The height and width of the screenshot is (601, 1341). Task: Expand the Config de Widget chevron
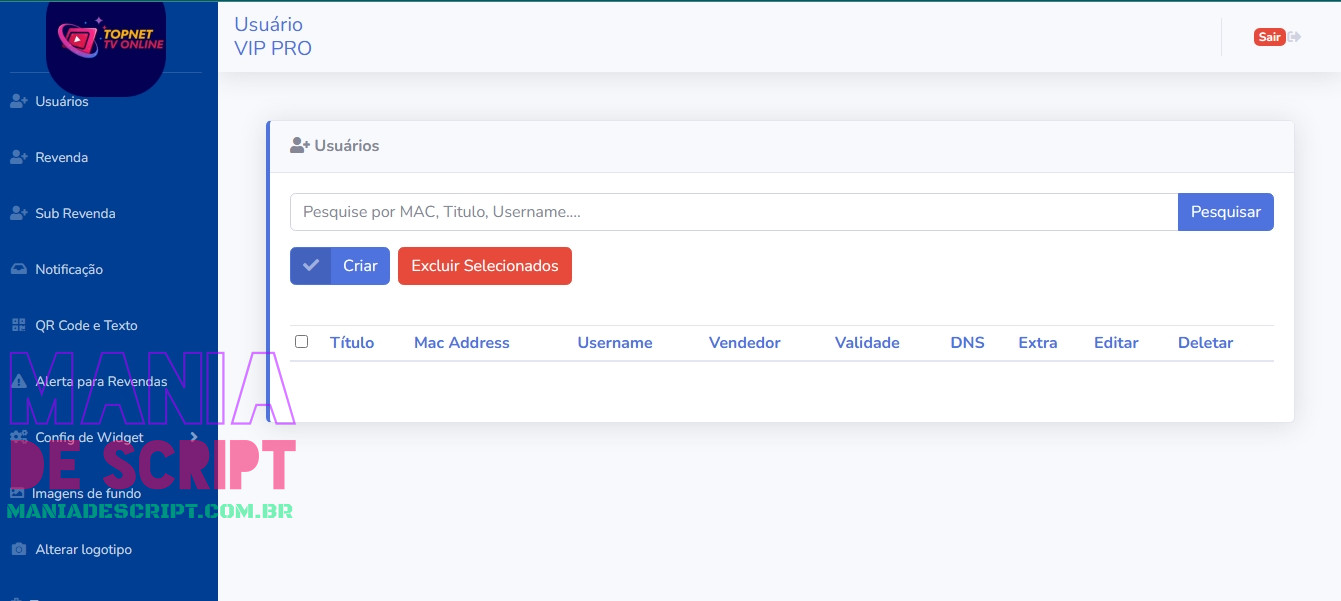[193, 437]
